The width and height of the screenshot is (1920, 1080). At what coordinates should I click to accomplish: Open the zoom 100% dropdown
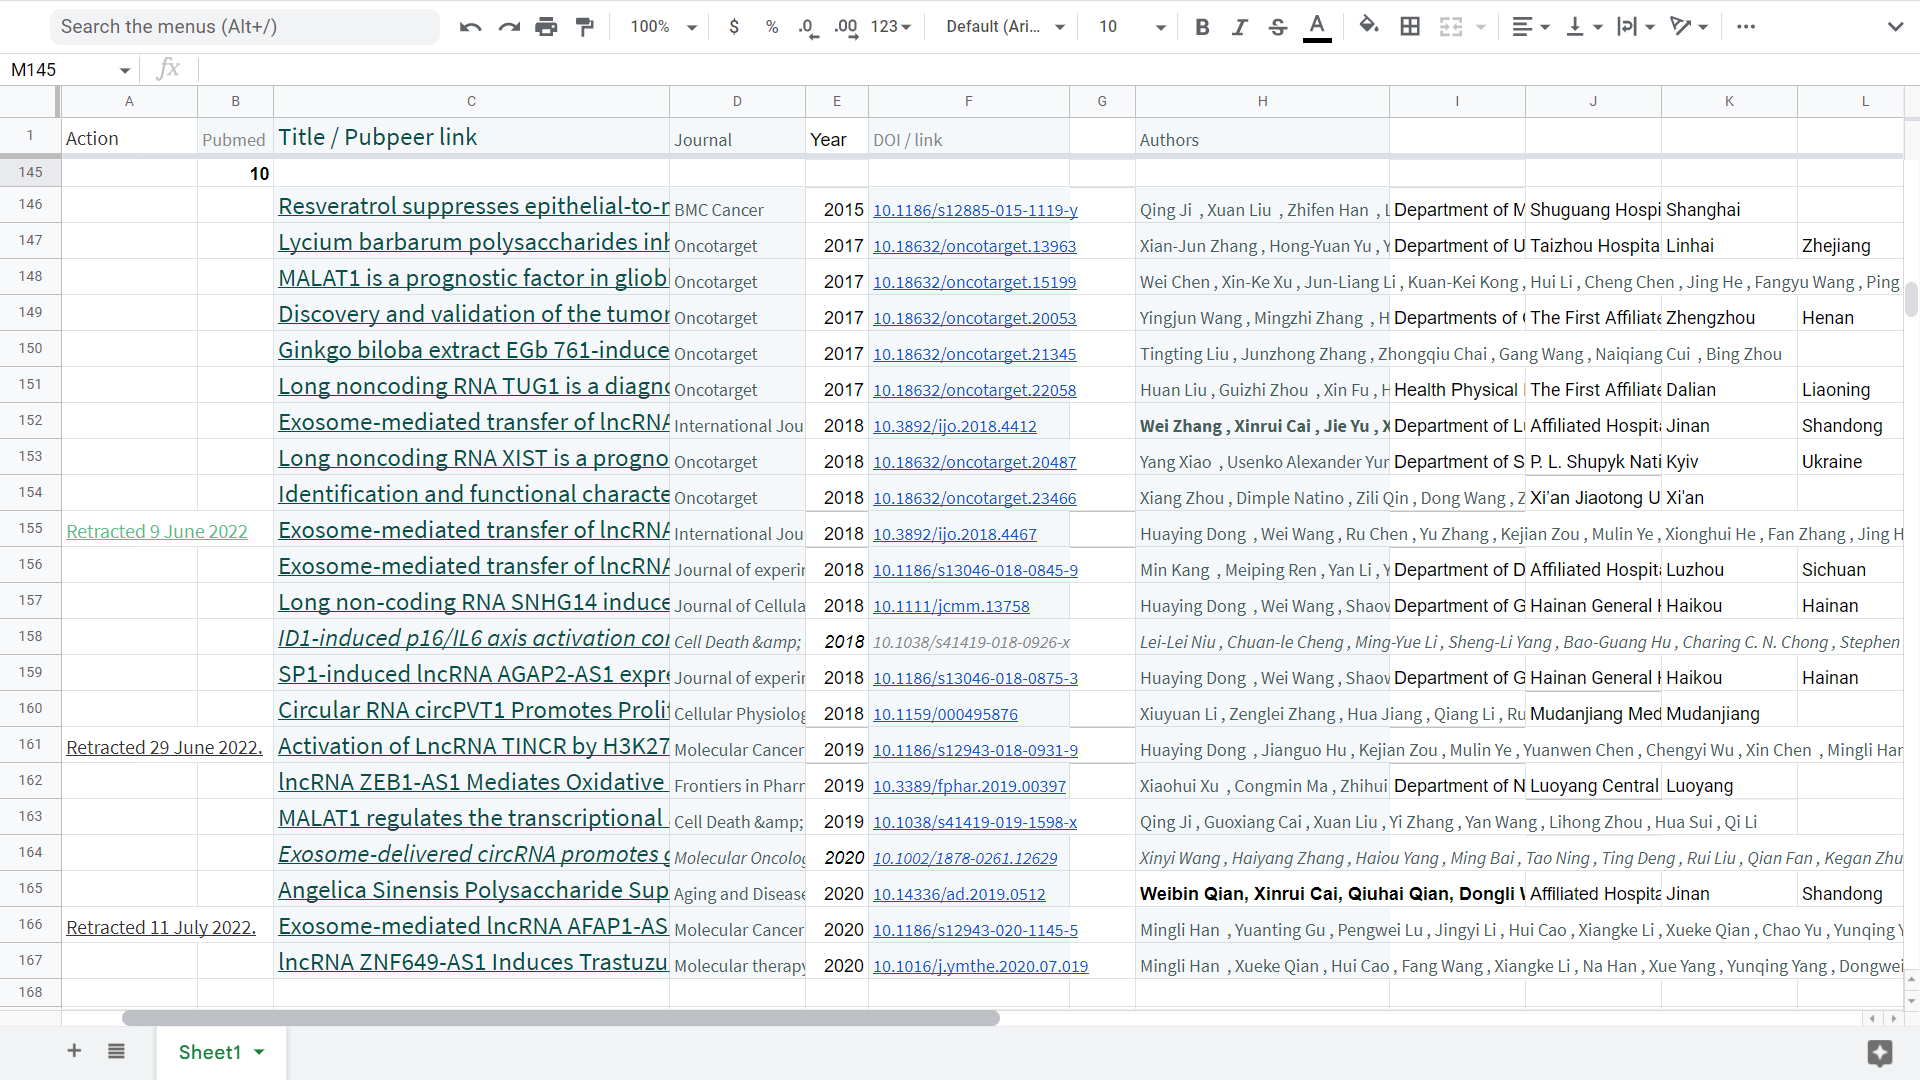point(663,27)
